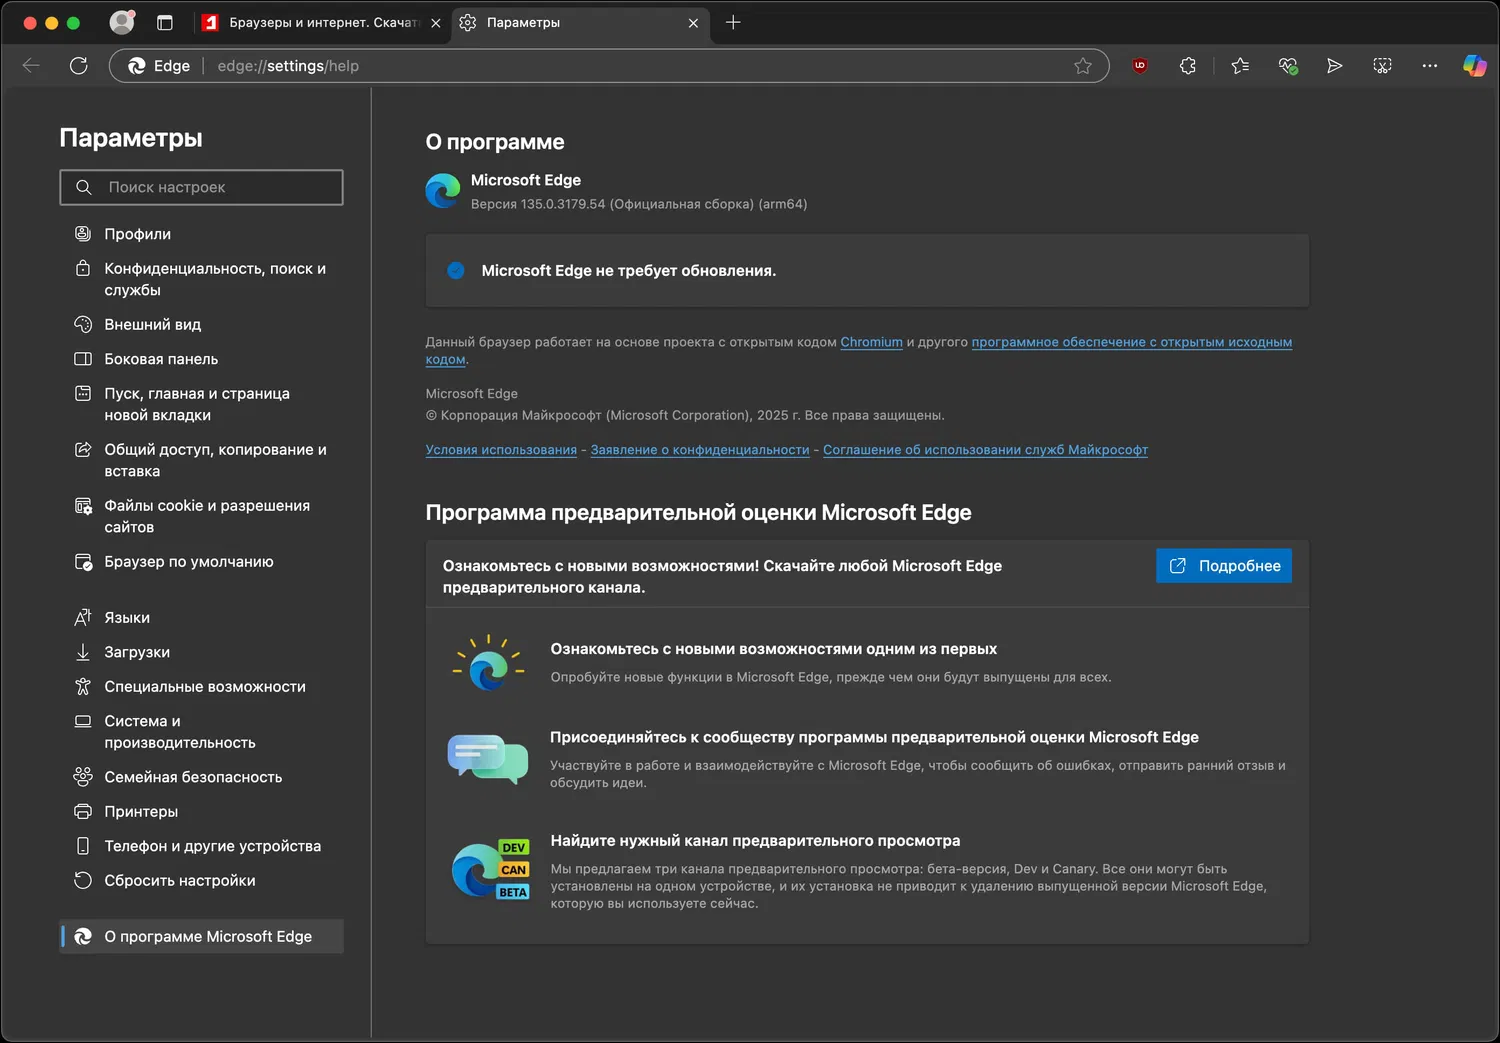Close the Браузеры и интернет tab
The height and width of the screenshot is (1043, 1500).
tap(436, 23)
